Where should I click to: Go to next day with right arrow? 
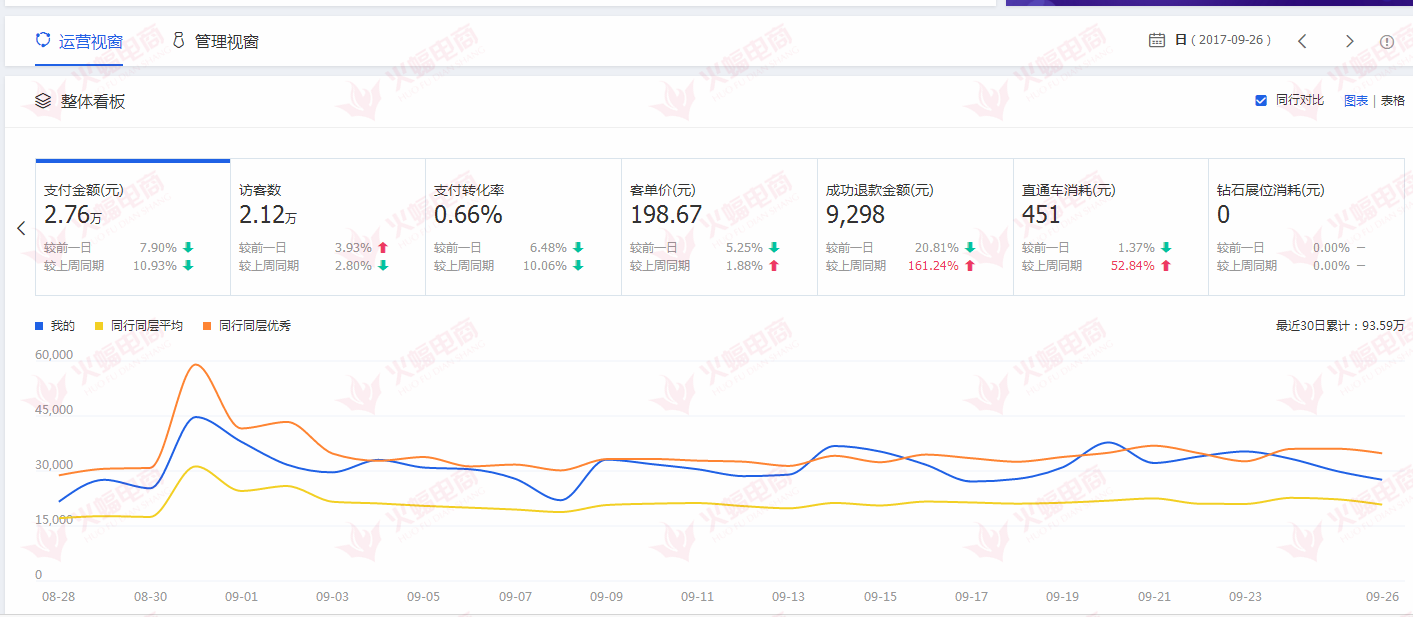coord(1349,41)
